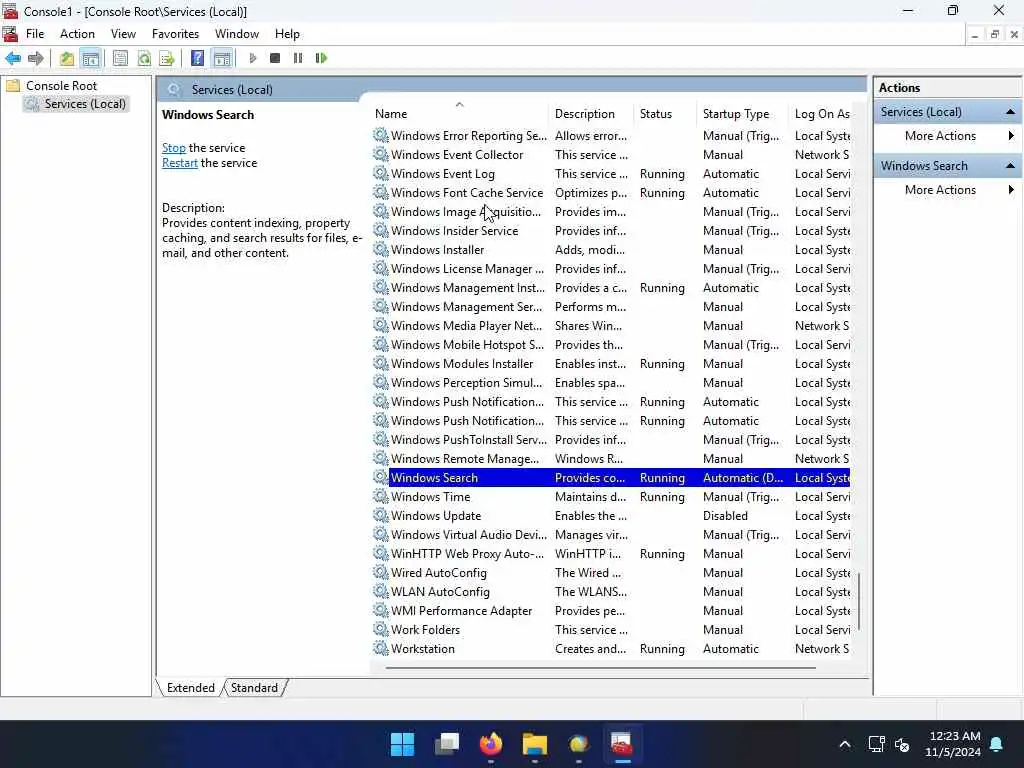Image resolution: width=1024 pixels, height=768 pixels.
Task: Click the gear icon beside WLAN AutoConfig
Action: [x=381, y=592]
